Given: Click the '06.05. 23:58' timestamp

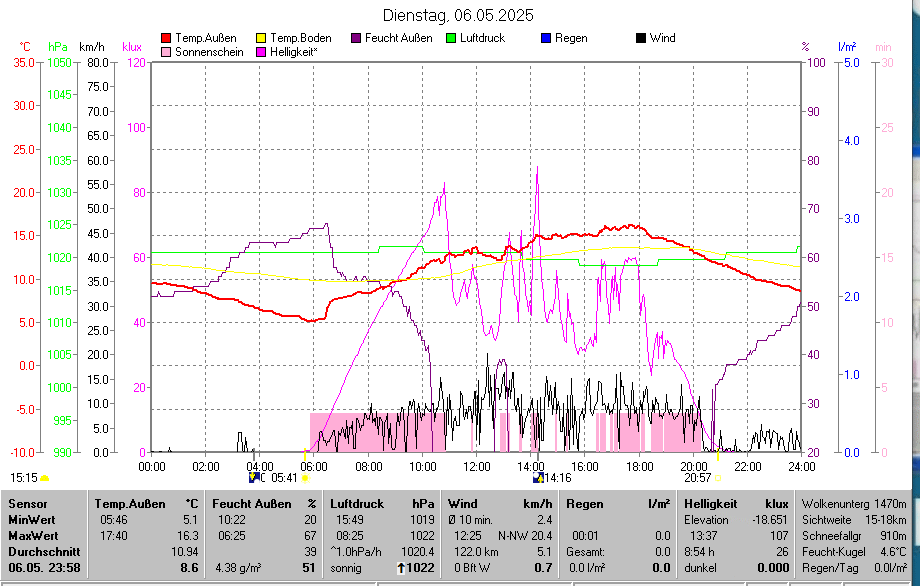Looking at the screenshot, I should point(44,568).
